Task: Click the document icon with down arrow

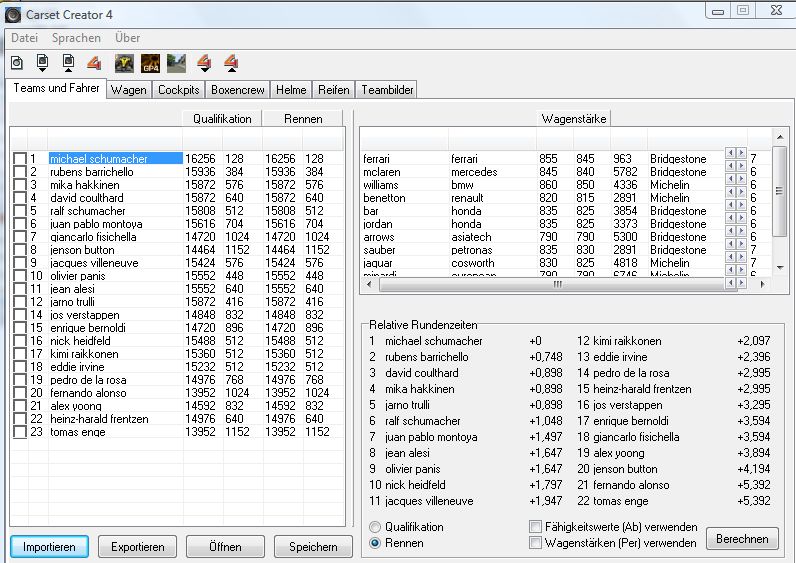Action: (x=43, y=64)
